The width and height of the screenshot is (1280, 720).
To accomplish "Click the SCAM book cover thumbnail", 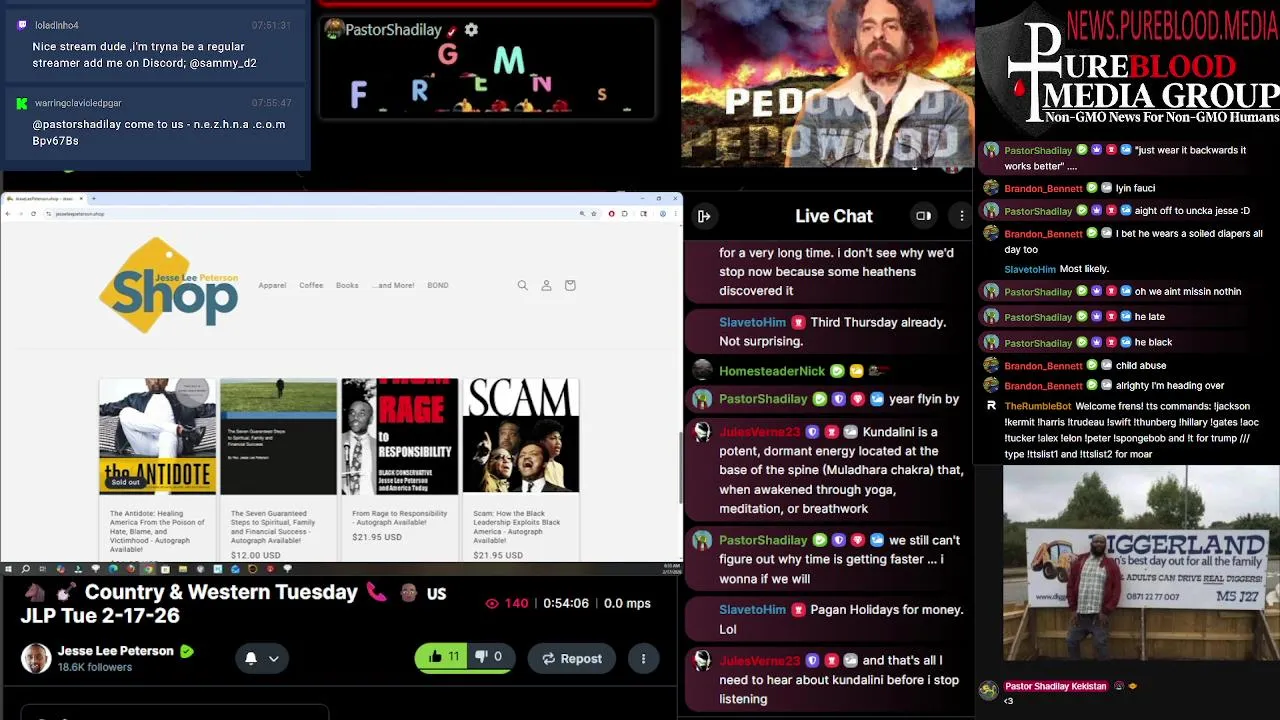I will pos(520,436).
